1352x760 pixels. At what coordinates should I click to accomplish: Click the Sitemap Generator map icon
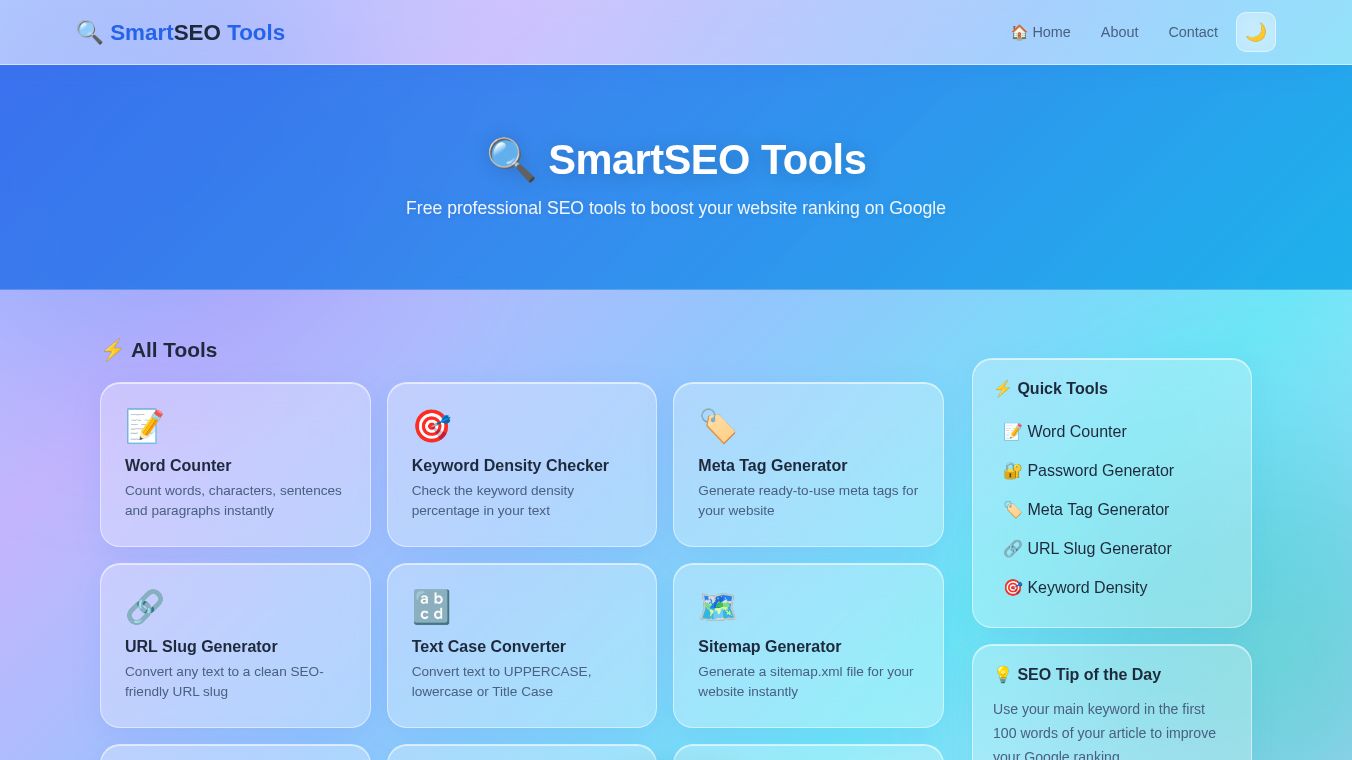pyautogui.click(x=717, y=607)
